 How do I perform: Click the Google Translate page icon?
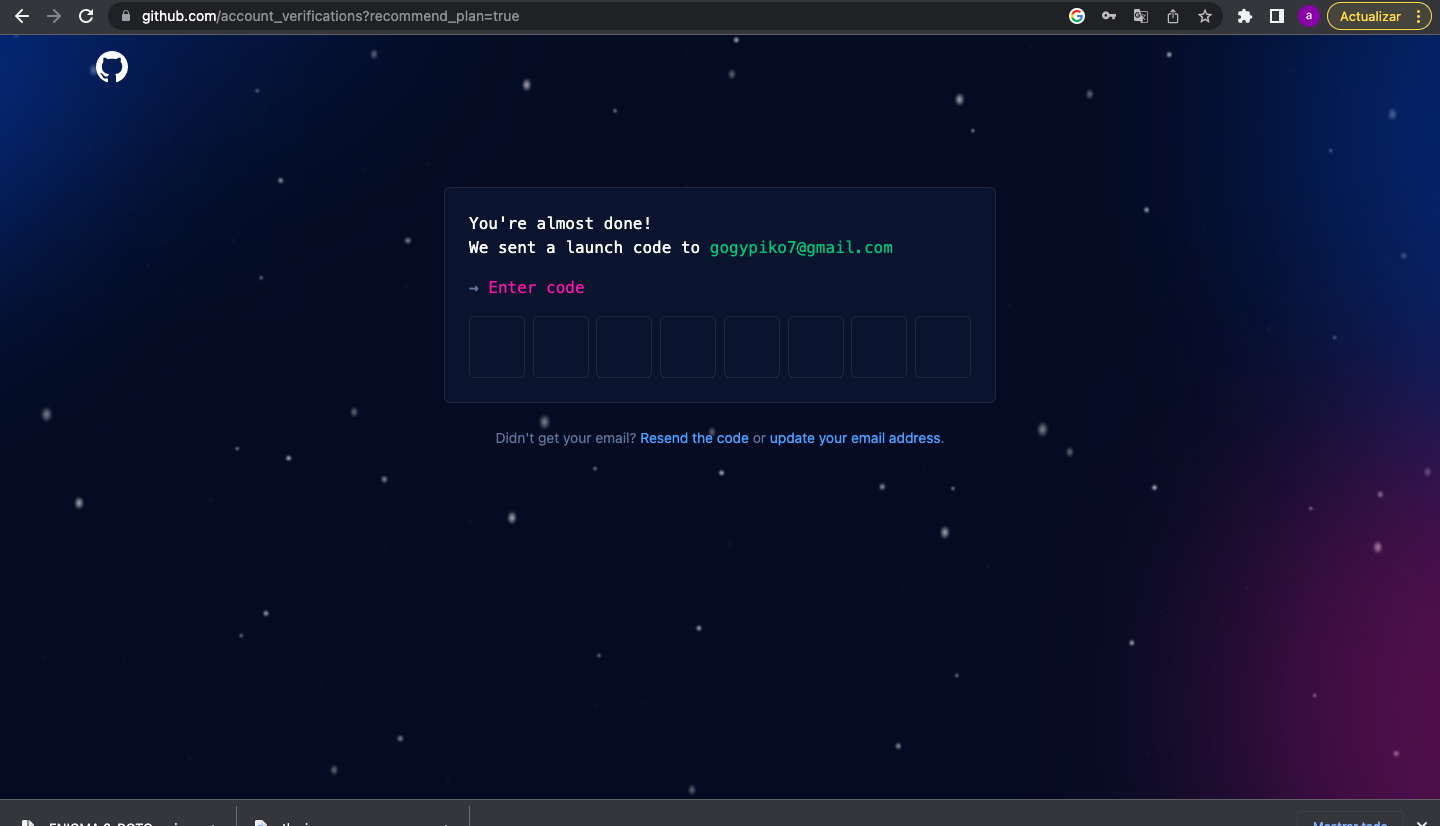pos(1140,16)
